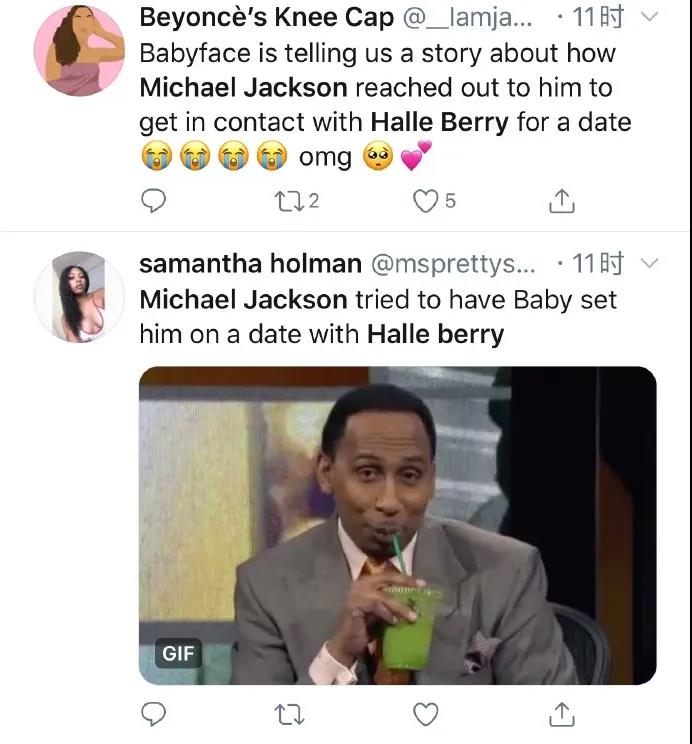Open Beyoncè's Knee Cap profile picture
Image resolution: width=692 pixels, height=744 pixels.
click(x=79, y=56)
